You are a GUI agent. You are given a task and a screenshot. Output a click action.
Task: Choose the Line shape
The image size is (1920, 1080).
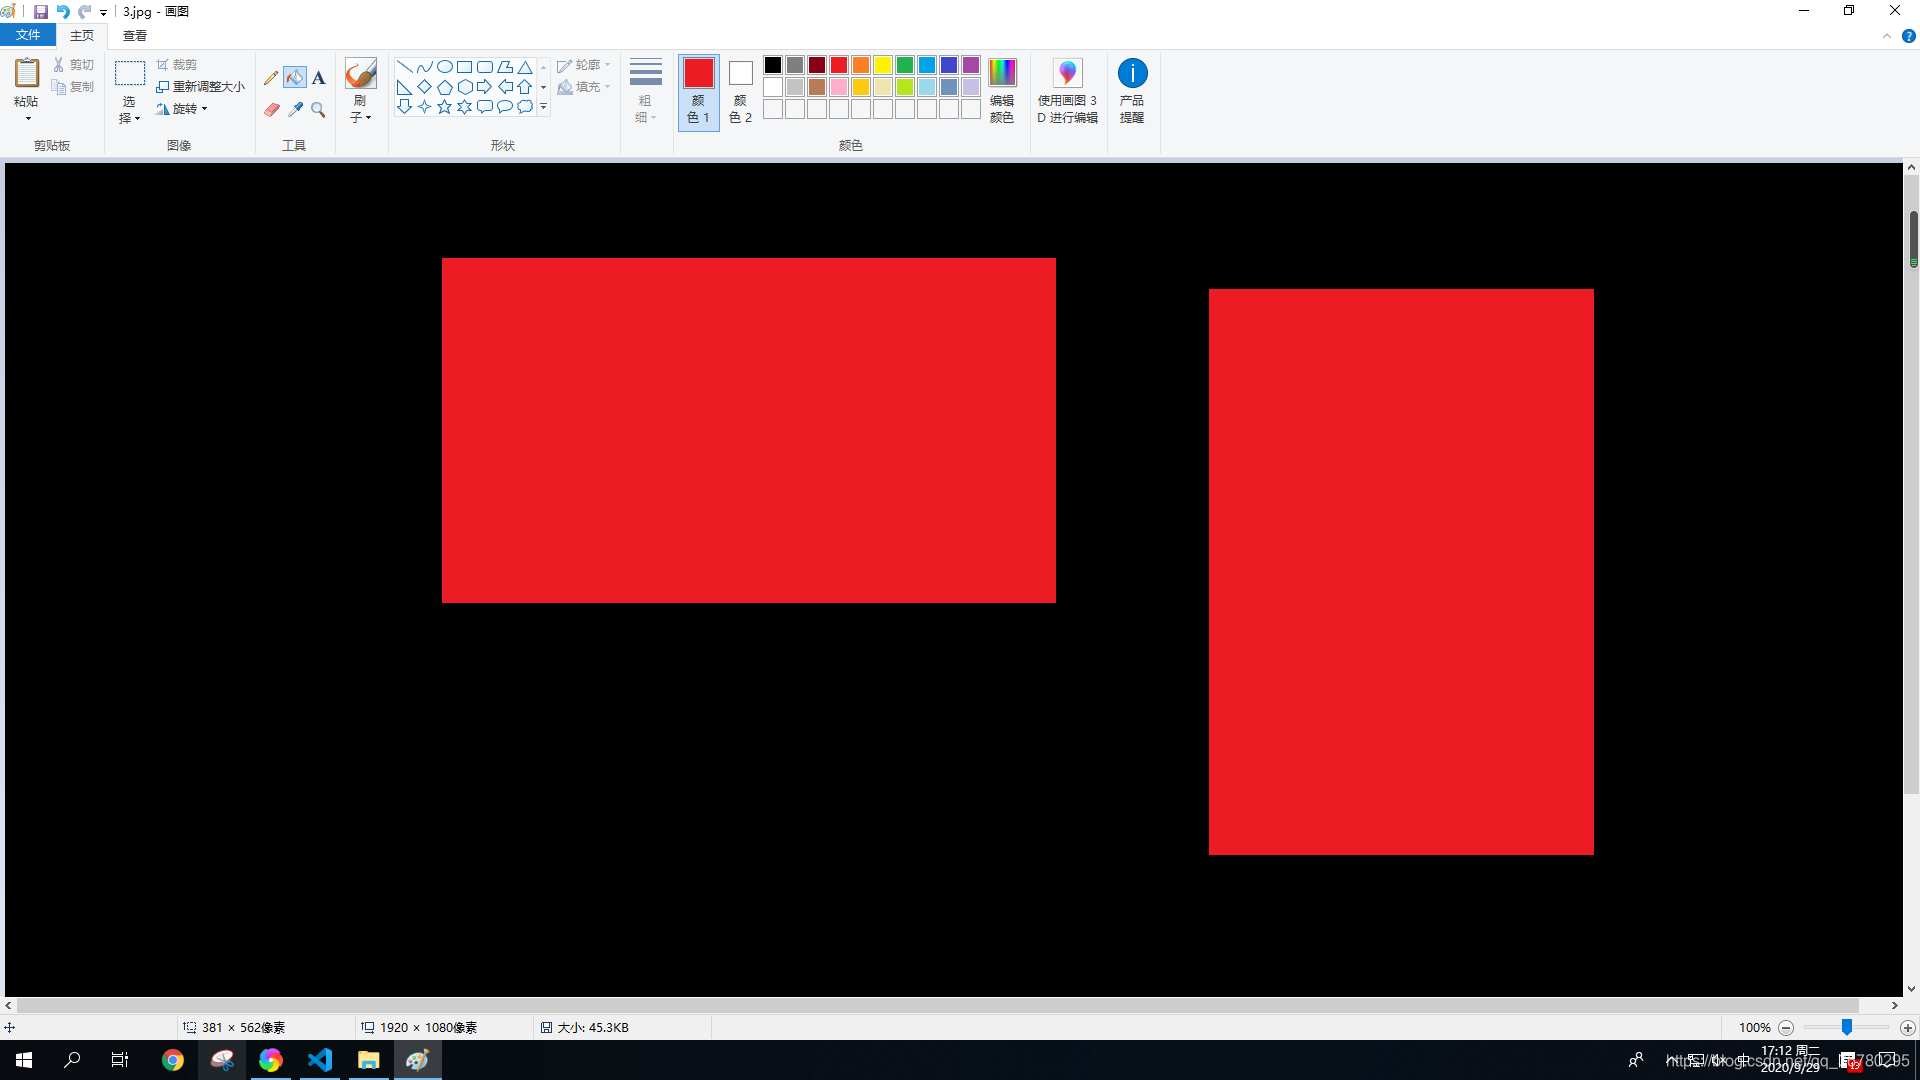(x=405, y=67)
